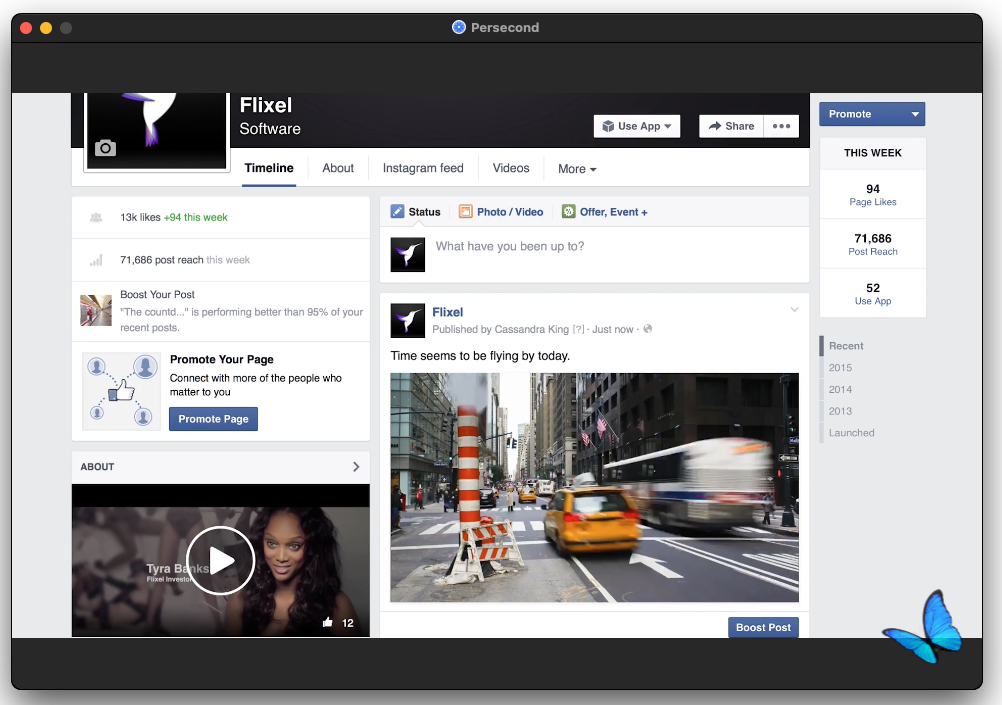Click the '71,686 post reach' text
This screenshot has width=1002, height=705.
tap(162, 260)
